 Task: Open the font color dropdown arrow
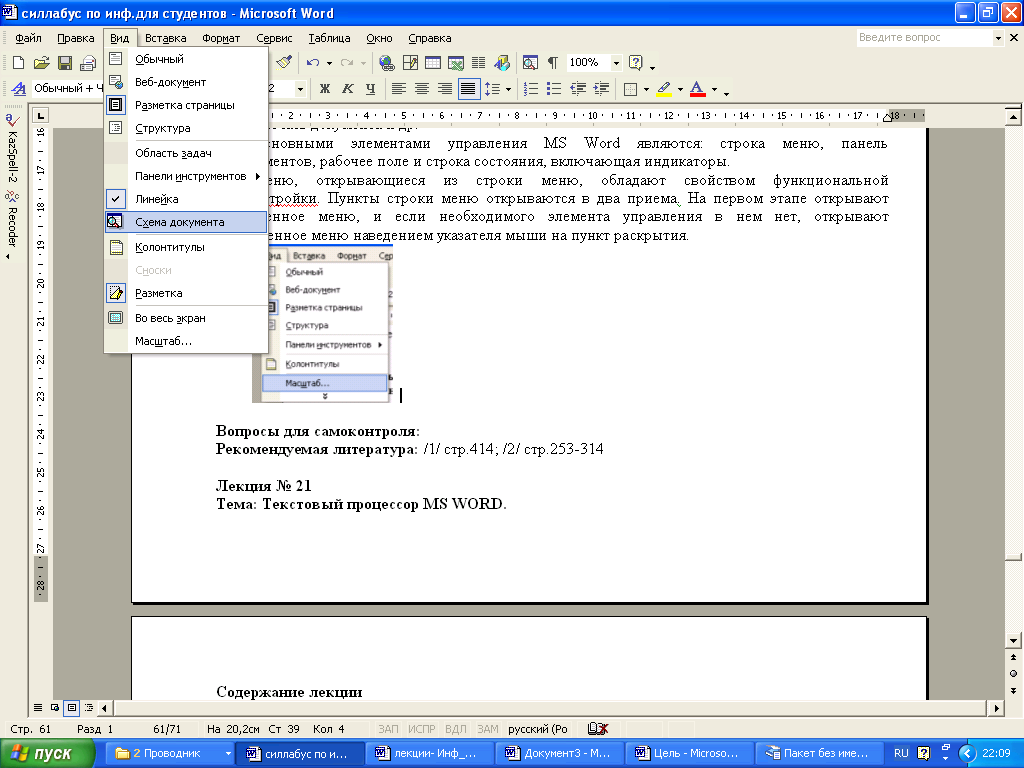point(714,89)
